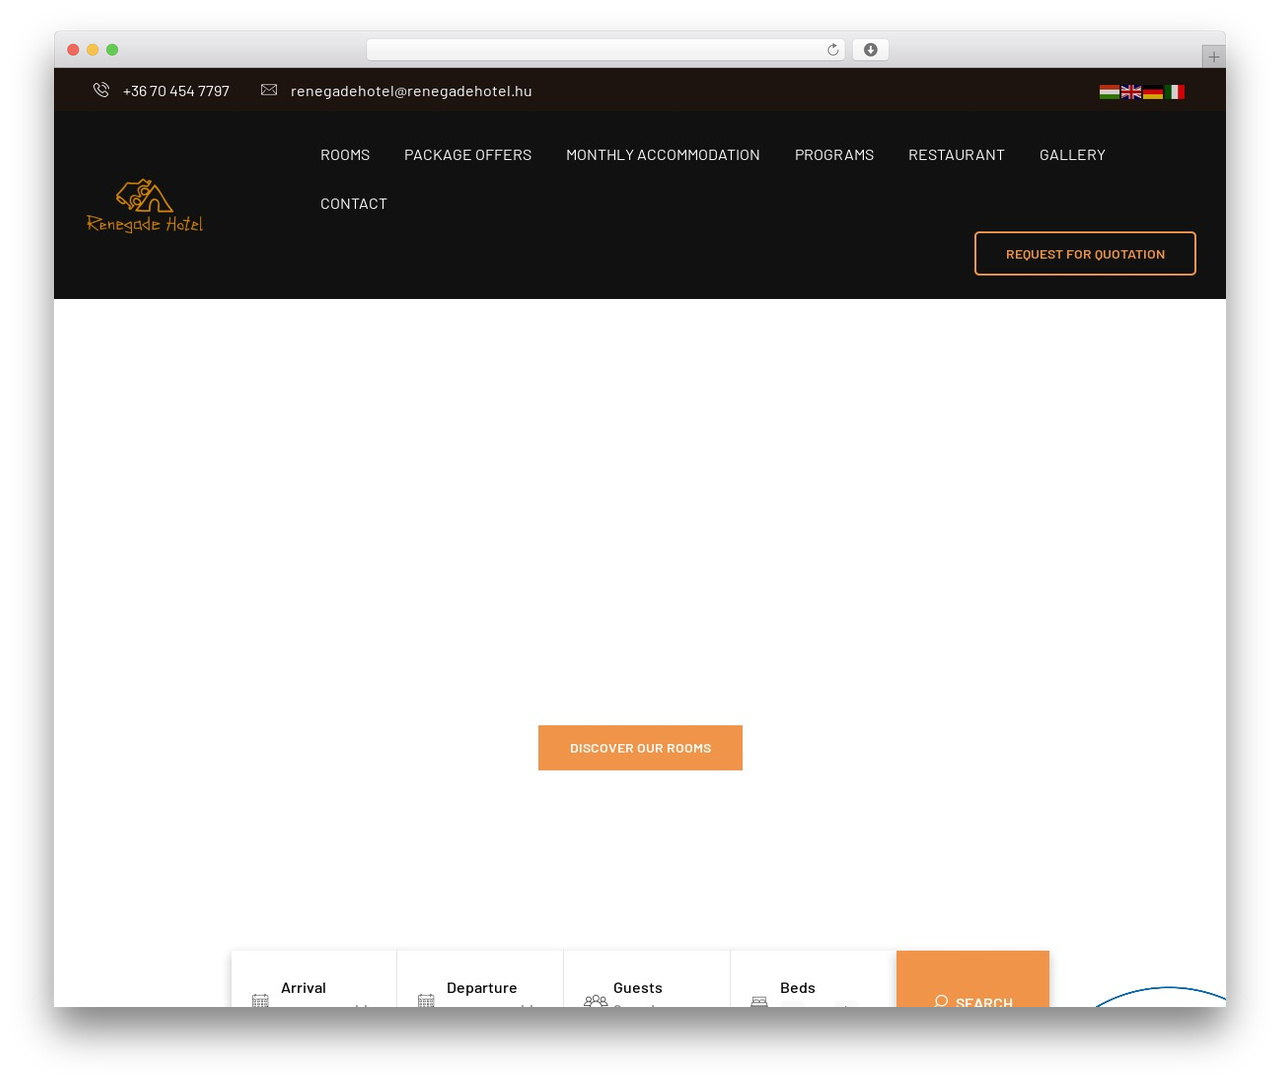
Task: View the Gallery menu item
Action: 1072,155
